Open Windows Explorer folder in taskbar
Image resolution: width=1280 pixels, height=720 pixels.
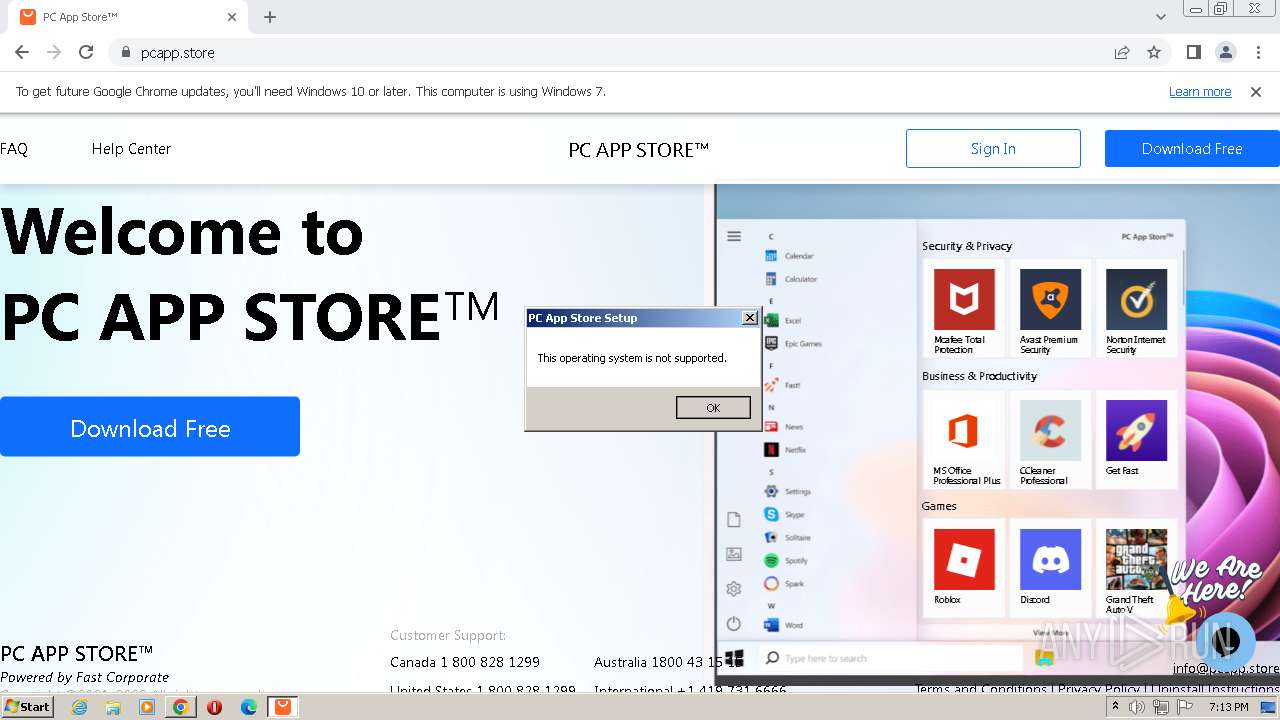click(113, 707)
